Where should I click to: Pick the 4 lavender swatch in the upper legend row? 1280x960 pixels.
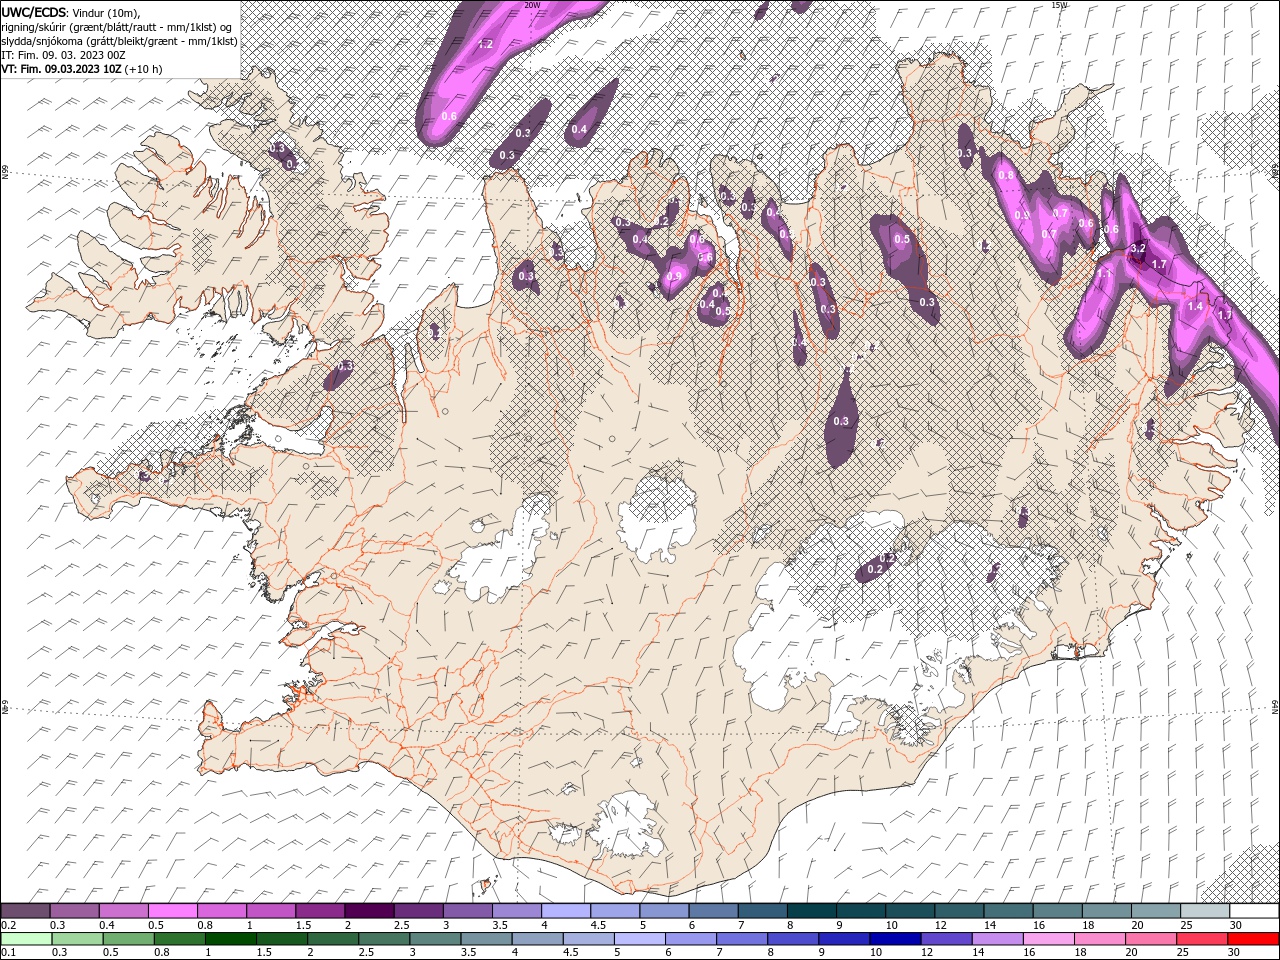[x=566, y=911]
